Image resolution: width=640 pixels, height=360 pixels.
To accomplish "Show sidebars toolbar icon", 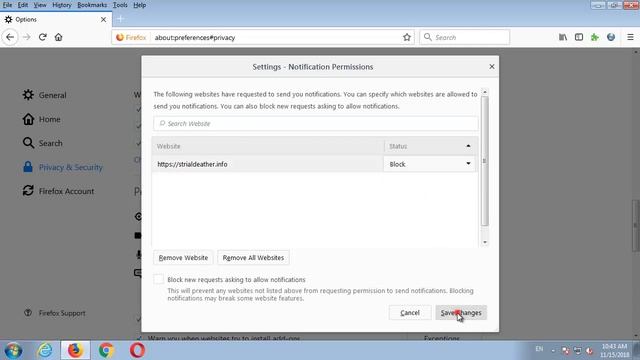I will tap(579, 37).
